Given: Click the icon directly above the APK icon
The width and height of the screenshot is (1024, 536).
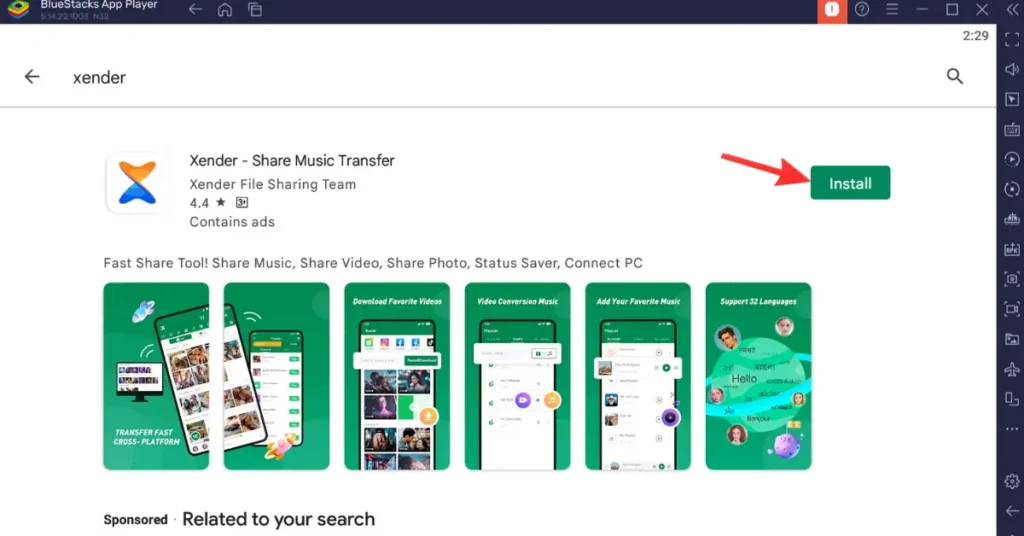Looking at the screenshot, I should click(x=1012, y=219).
